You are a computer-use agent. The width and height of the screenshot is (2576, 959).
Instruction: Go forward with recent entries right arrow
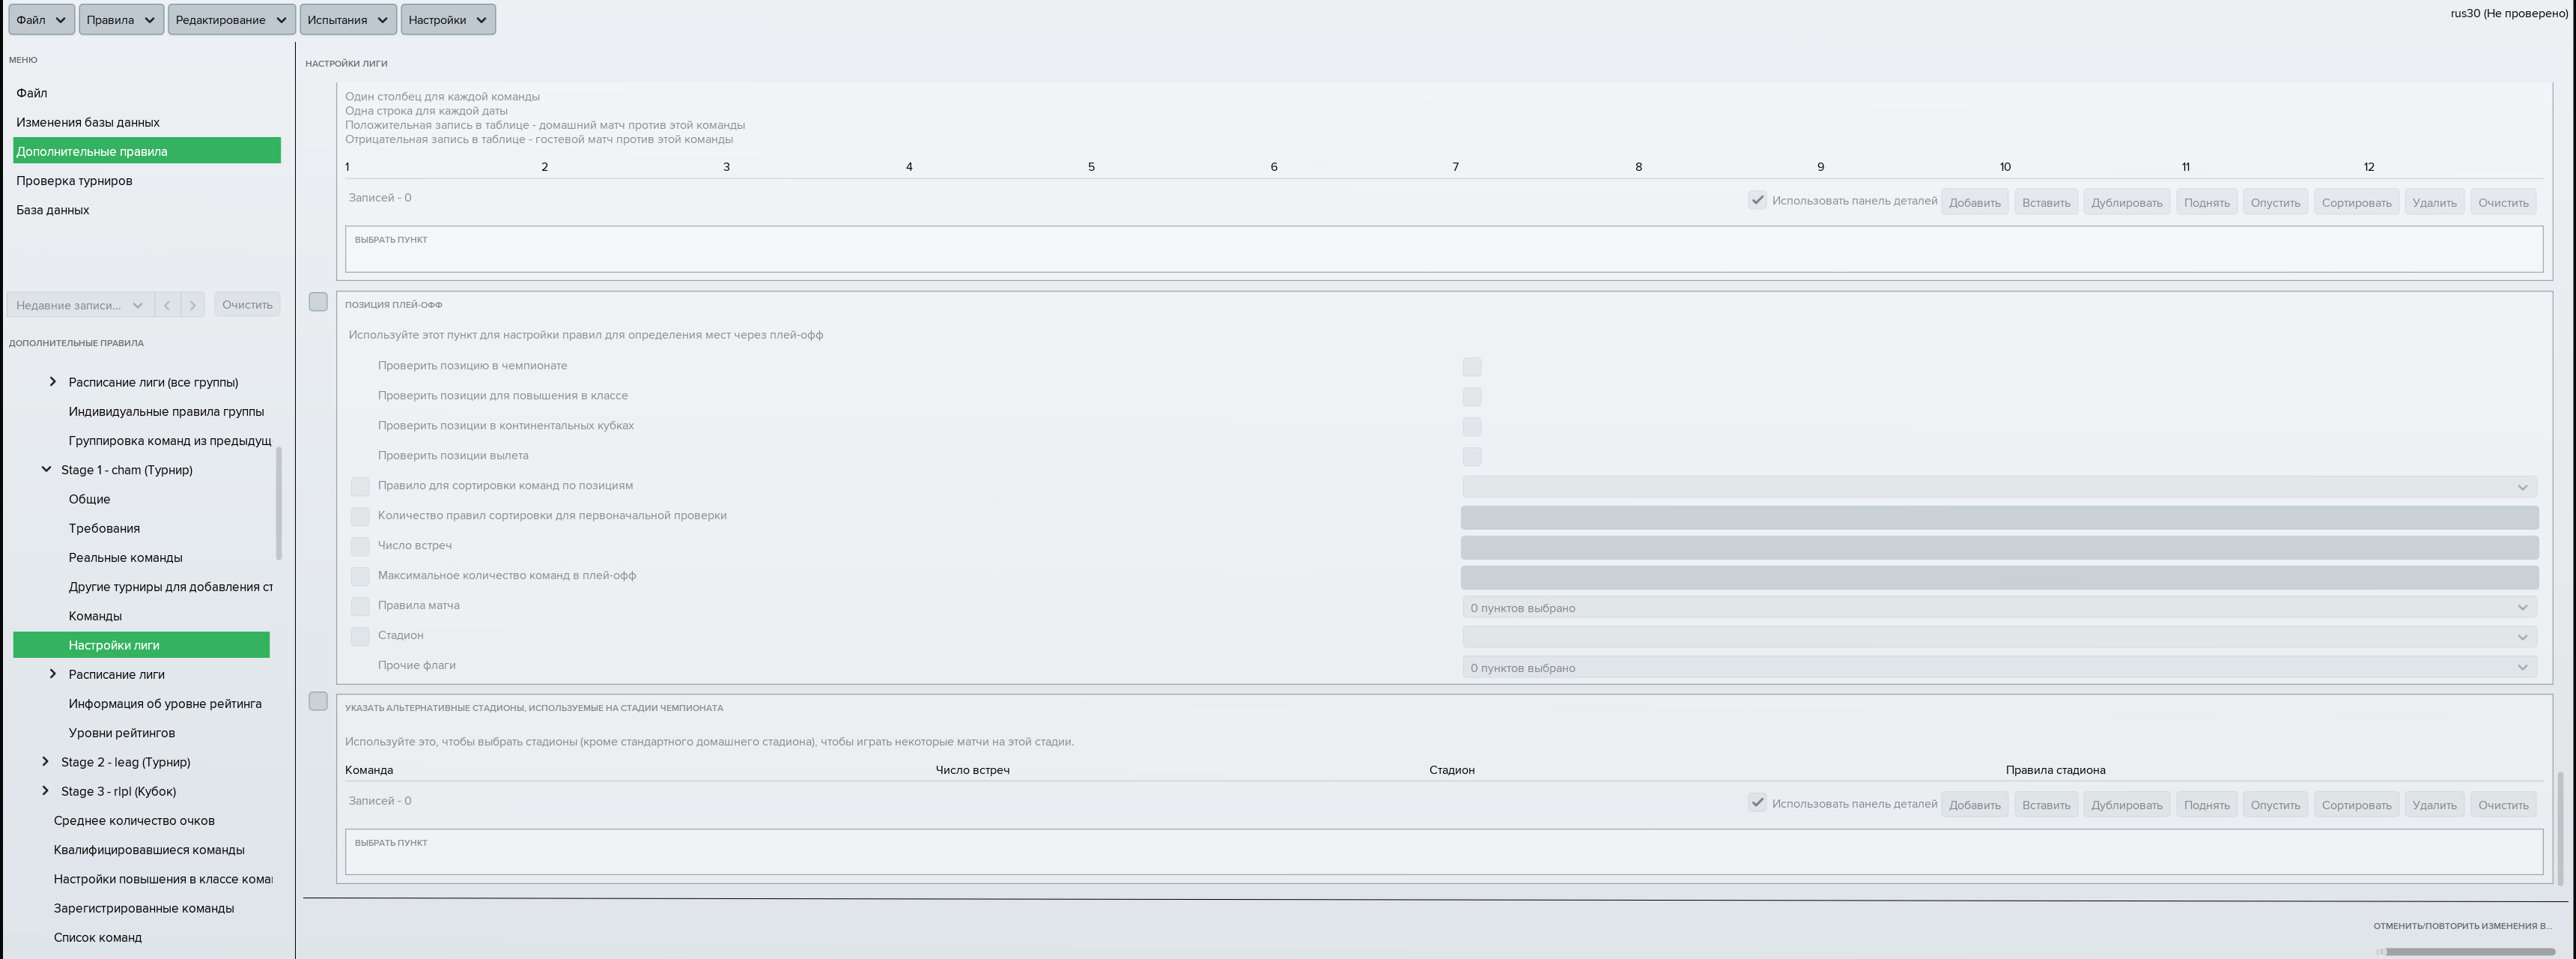193,305
